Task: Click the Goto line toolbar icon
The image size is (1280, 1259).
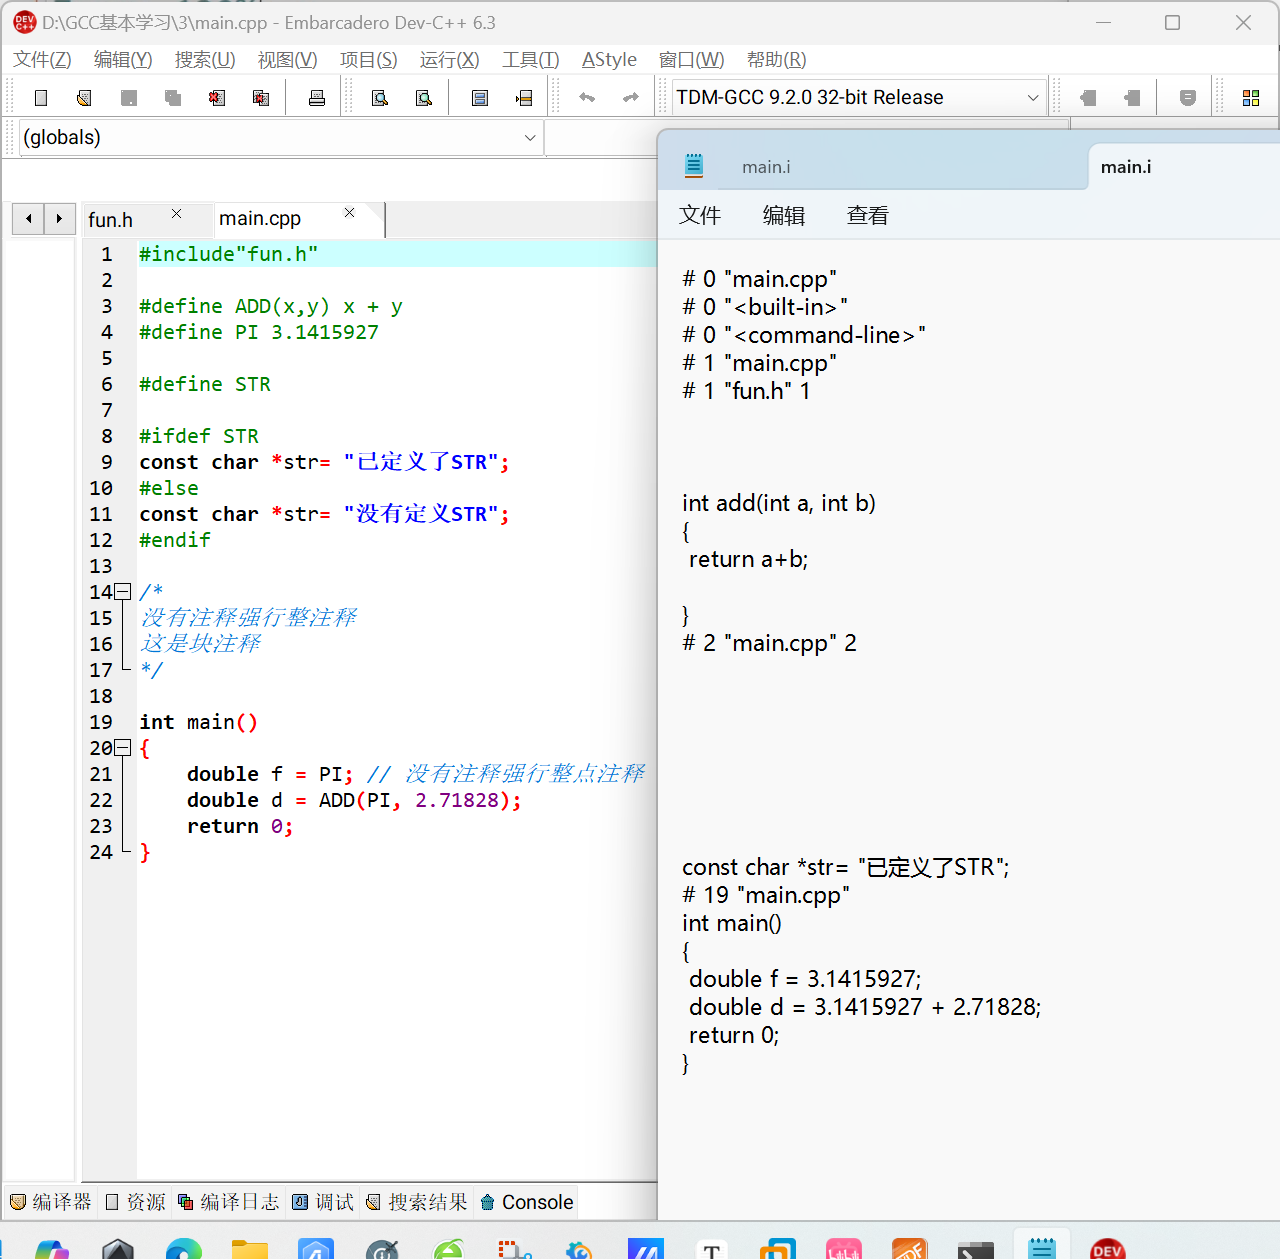Action: point(524,98)
